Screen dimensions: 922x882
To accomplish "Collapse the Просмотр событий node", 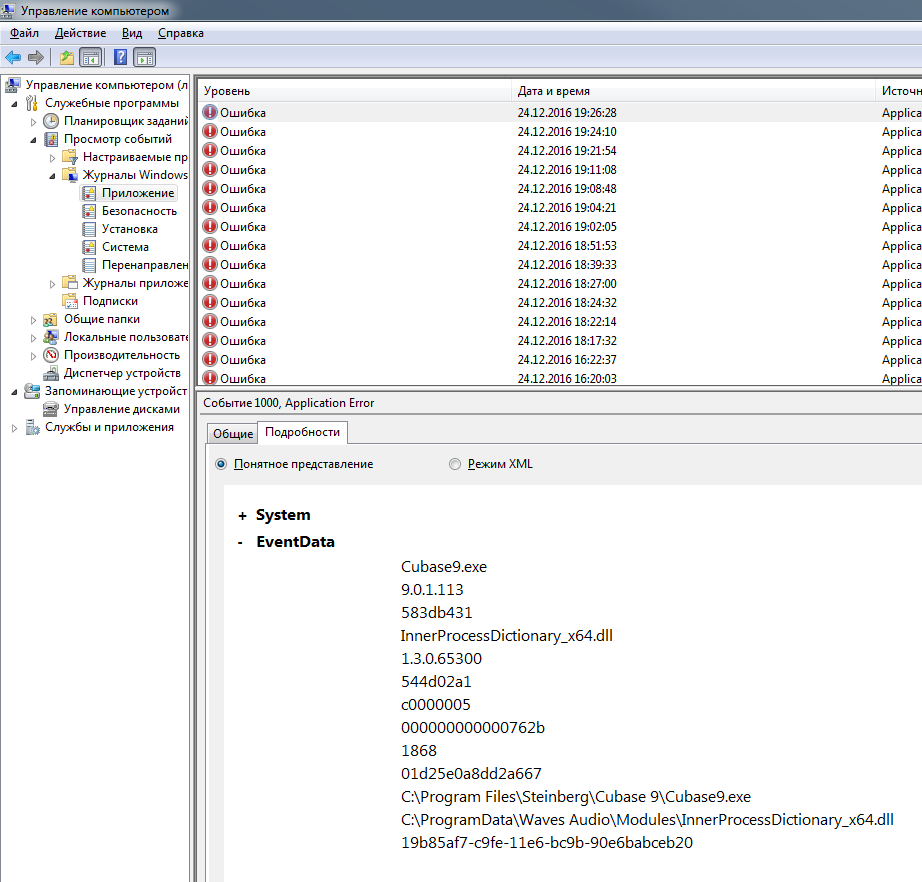I will tap(34, 140).
